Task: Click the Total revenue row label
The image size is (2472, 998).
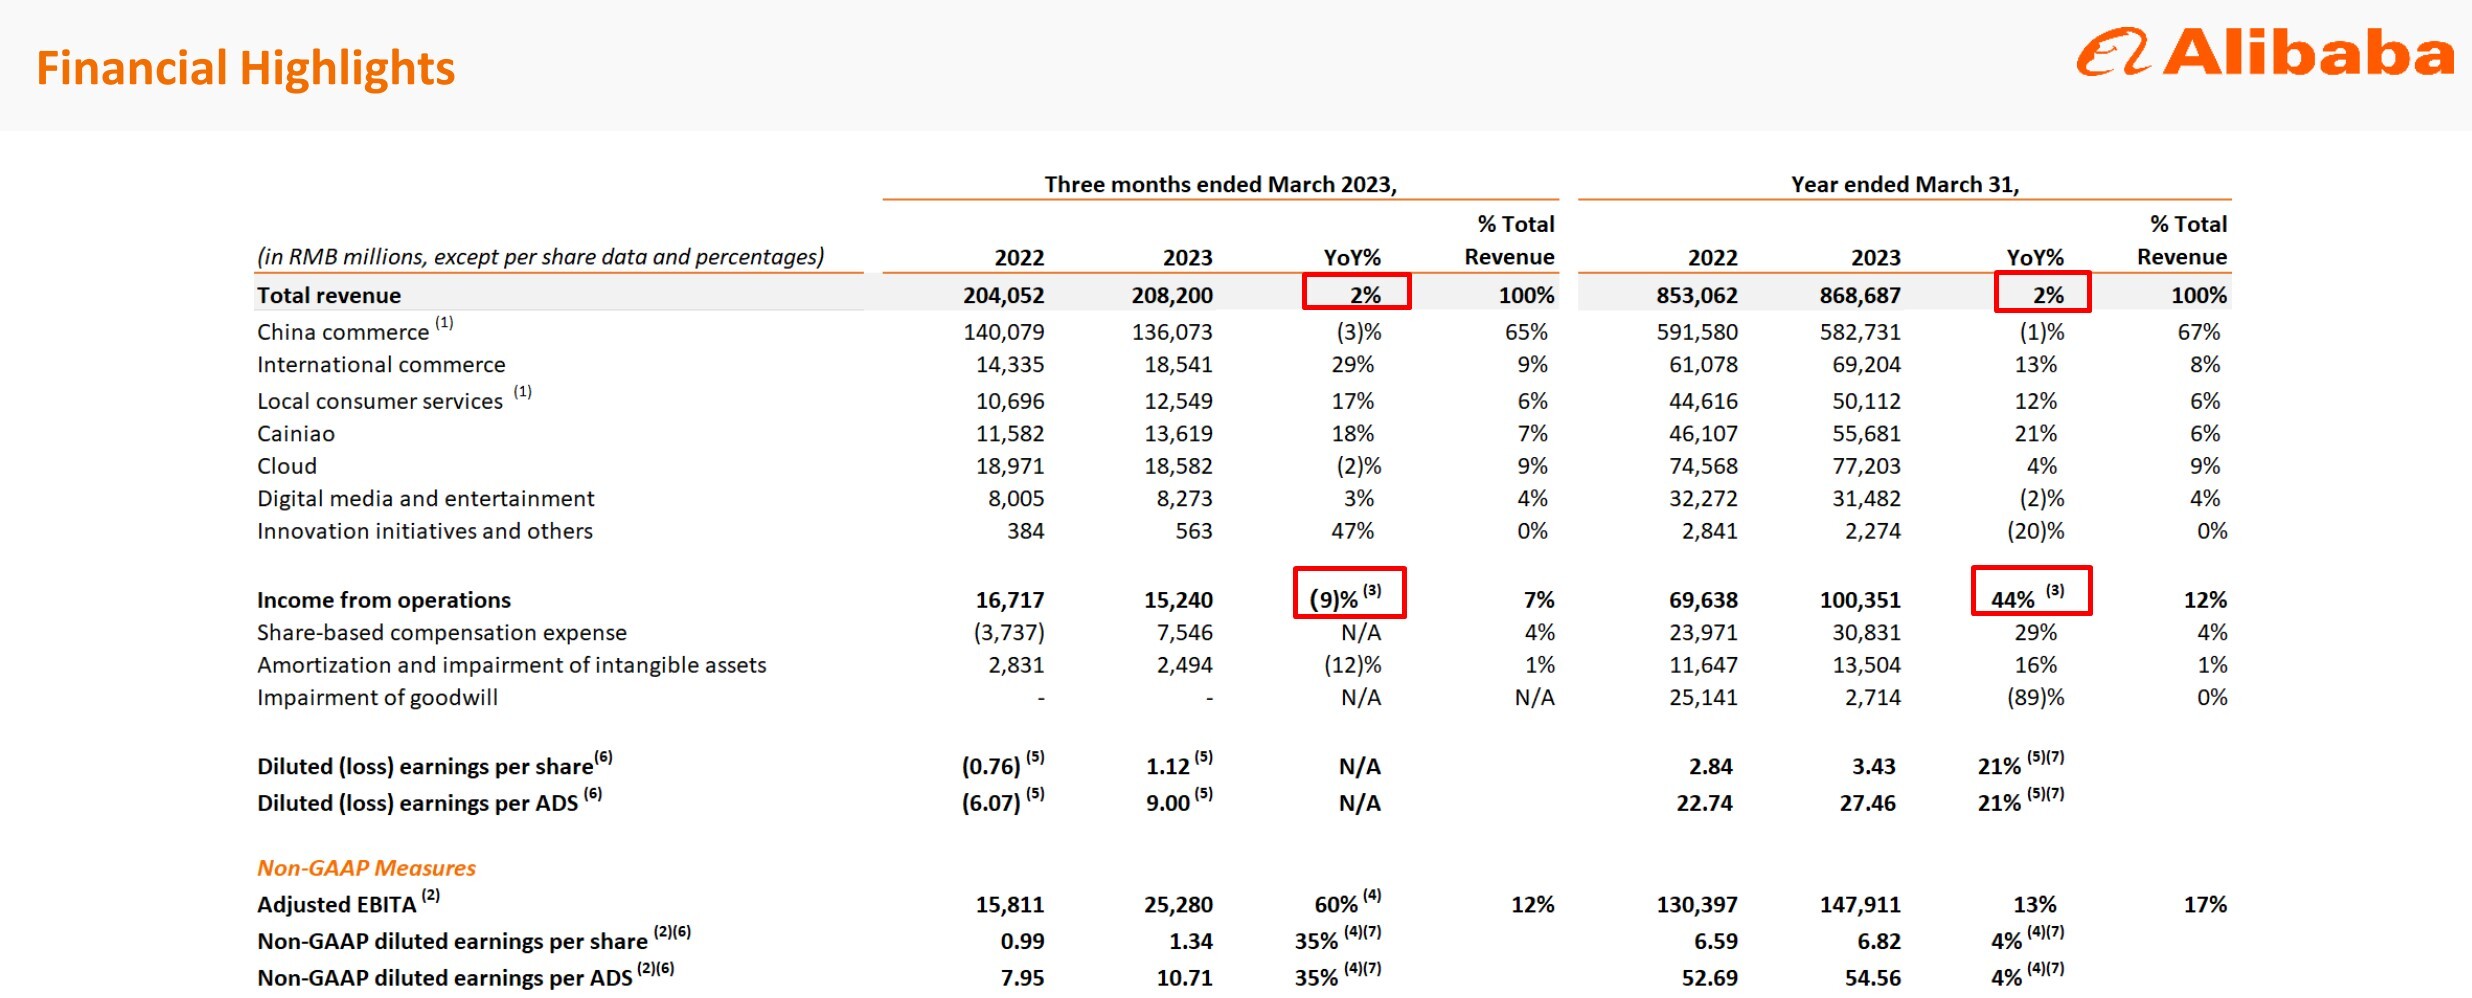Action: pyautogui.click(x=329, y=295)
